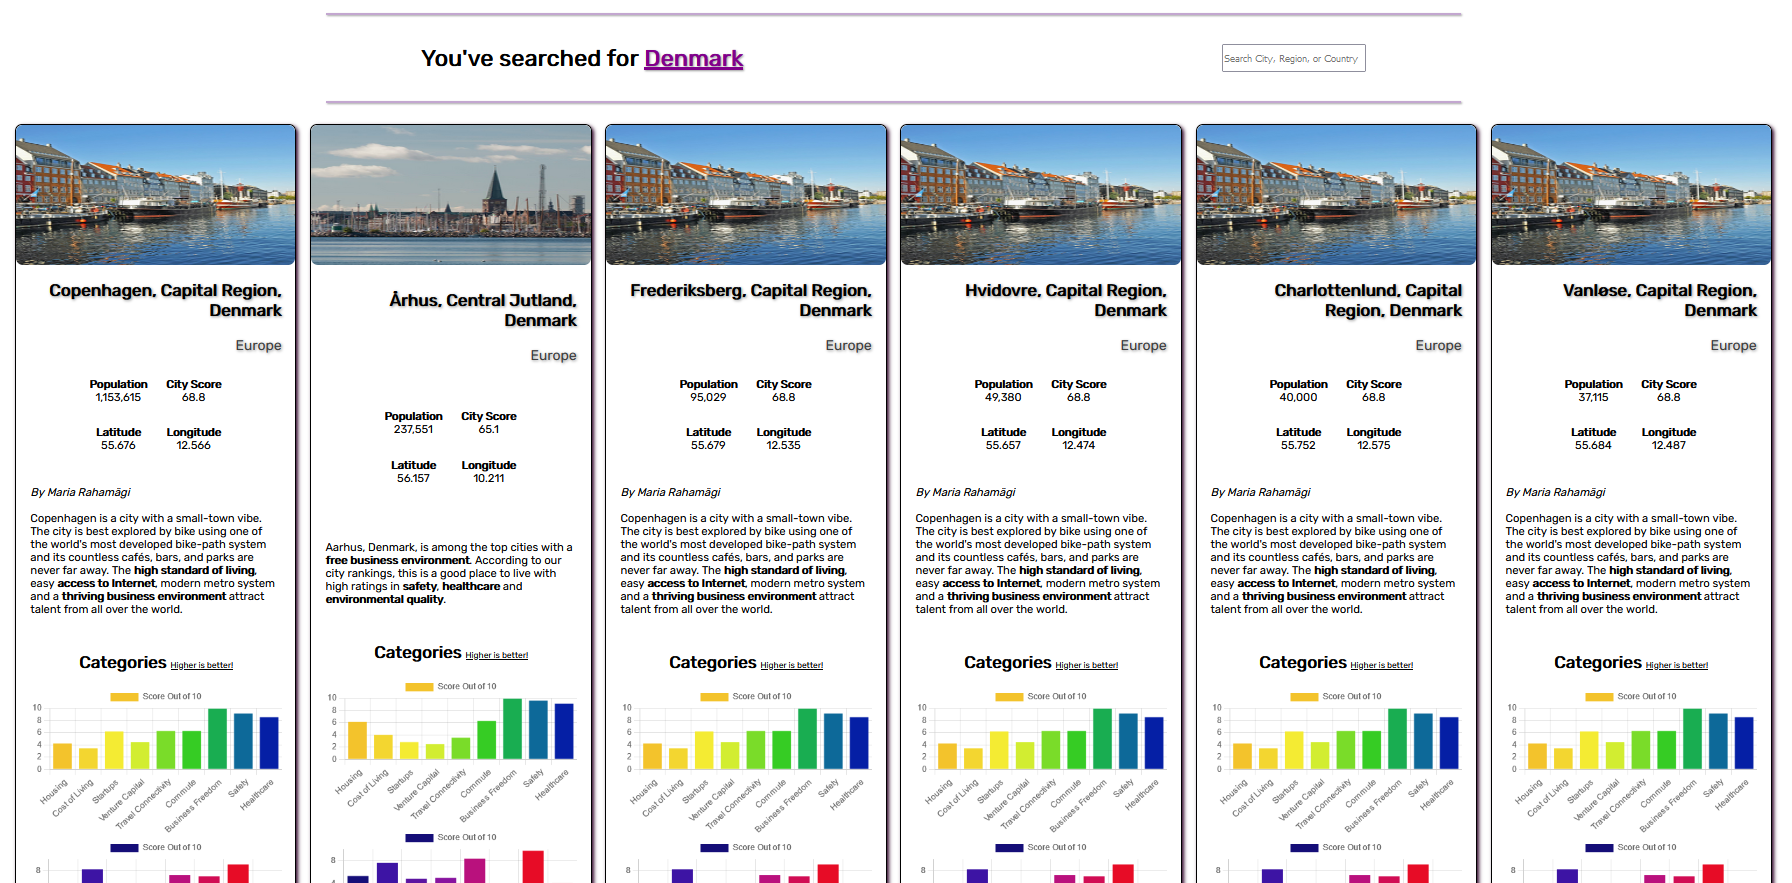Viewport: 1792px width, 883px height.
Task: Select the Charlottenlund, Capital Region, Denmark title
Action: [x=1368, y=300]
